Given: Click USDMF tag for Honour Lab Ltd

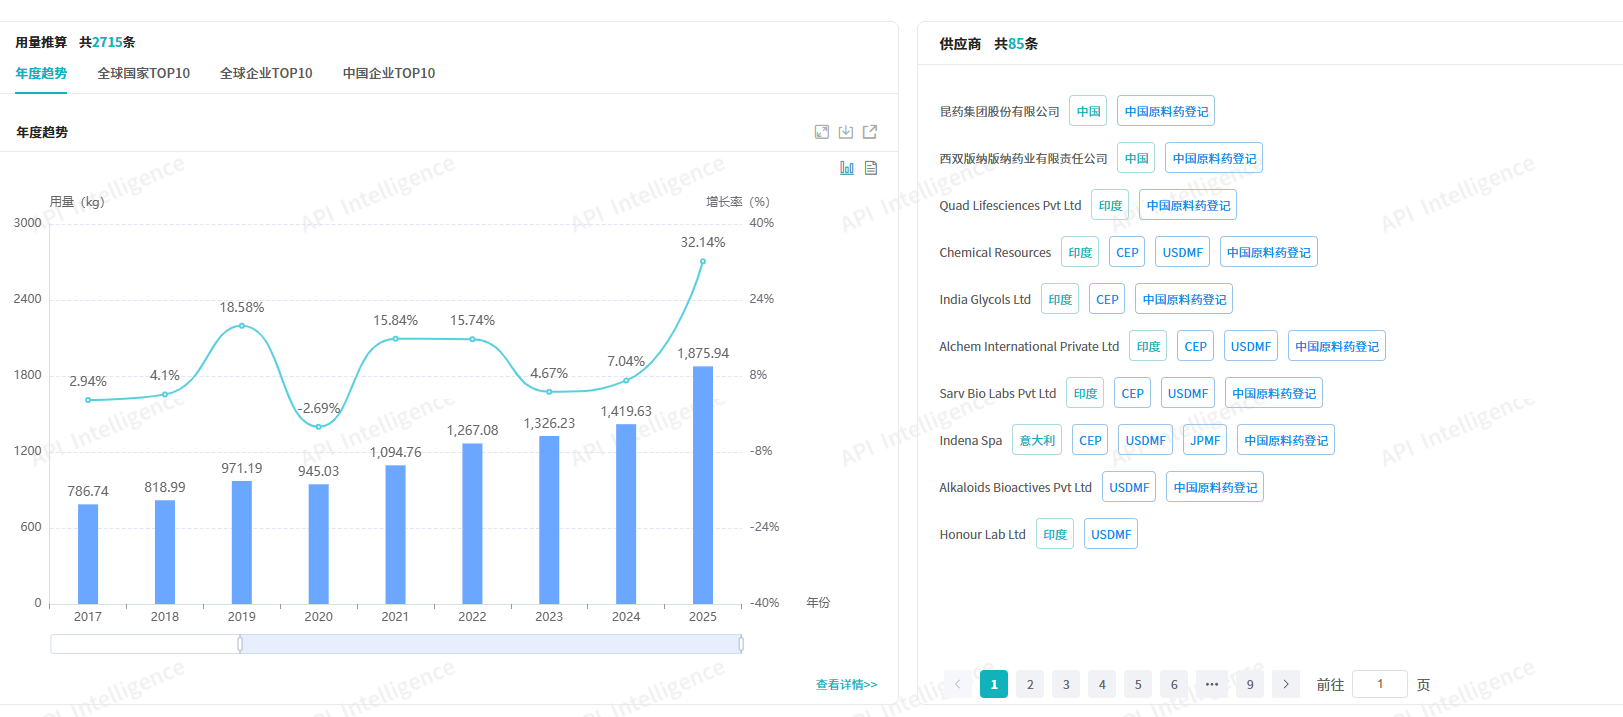Looking at the screenshot, I should [1111, 535].
